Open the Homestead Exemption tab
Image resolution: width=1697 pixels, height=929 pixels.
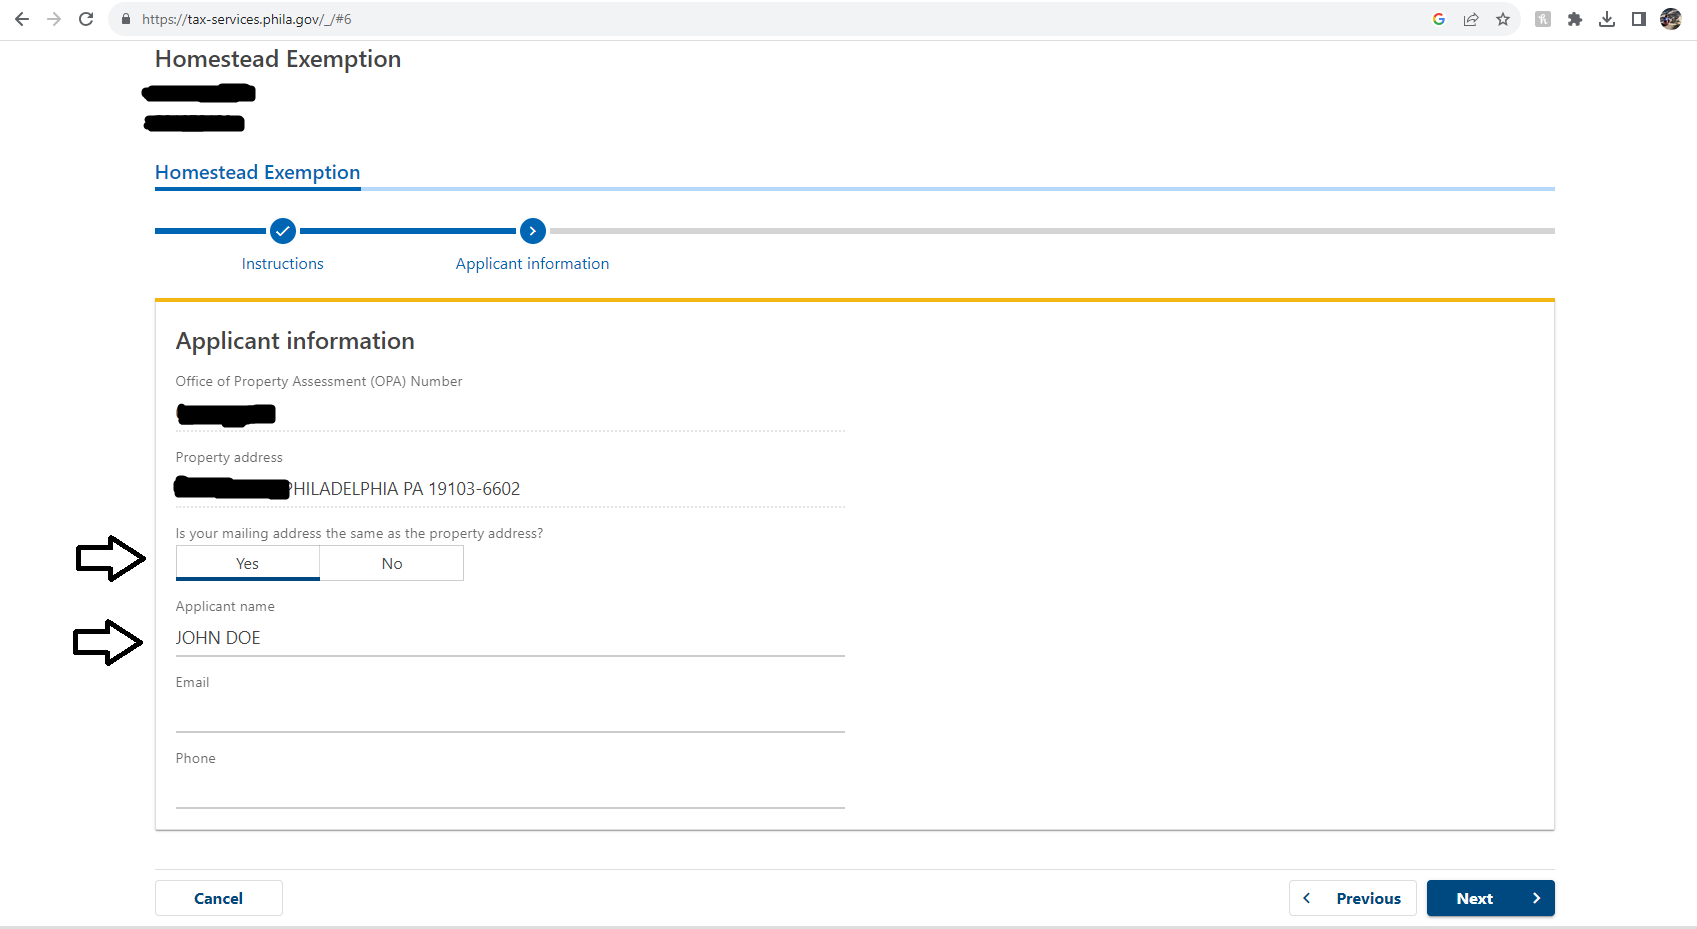(x=258, y=172)
